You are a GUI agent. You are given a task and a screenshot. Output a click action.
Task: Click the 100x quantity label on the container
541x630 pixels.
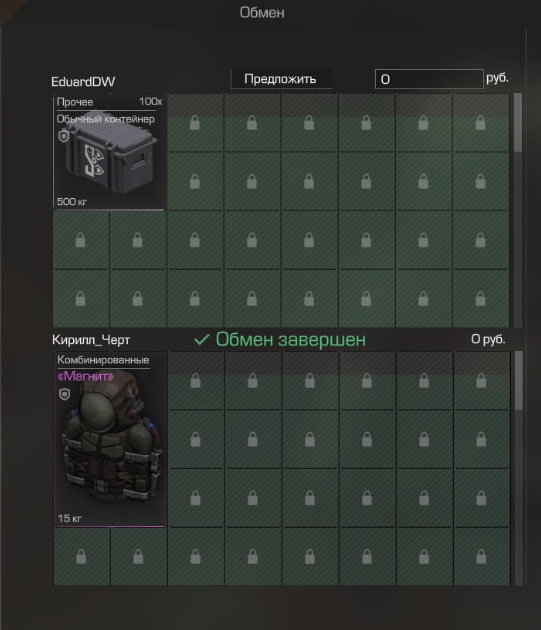pyautogui.click(x=151, y=102)
